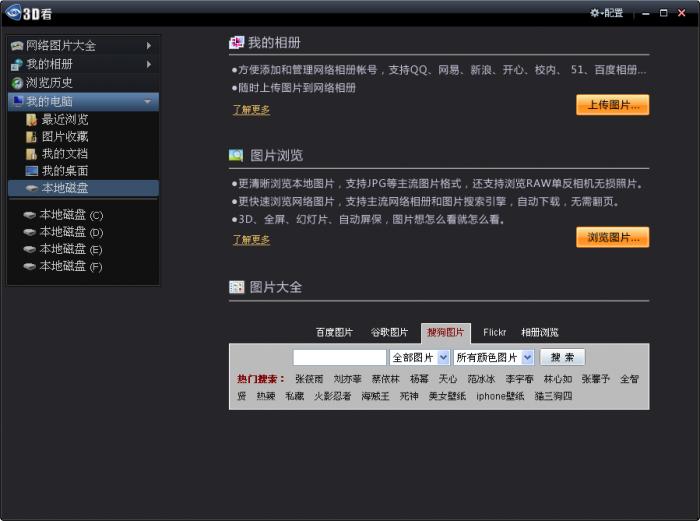Click hot search term 范冰冰
The width and height of the screenshot is (700, 521).
(x=481, y=379)
